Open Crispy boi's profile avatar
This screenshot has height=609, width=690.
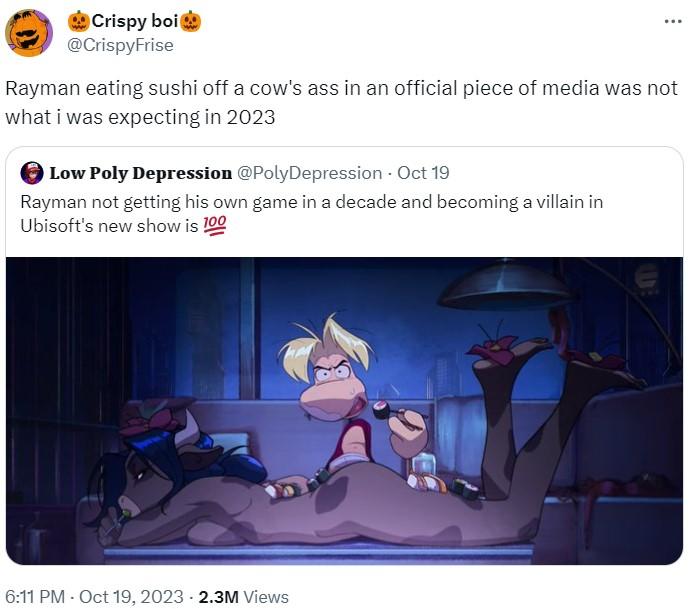tap(29, 33)
